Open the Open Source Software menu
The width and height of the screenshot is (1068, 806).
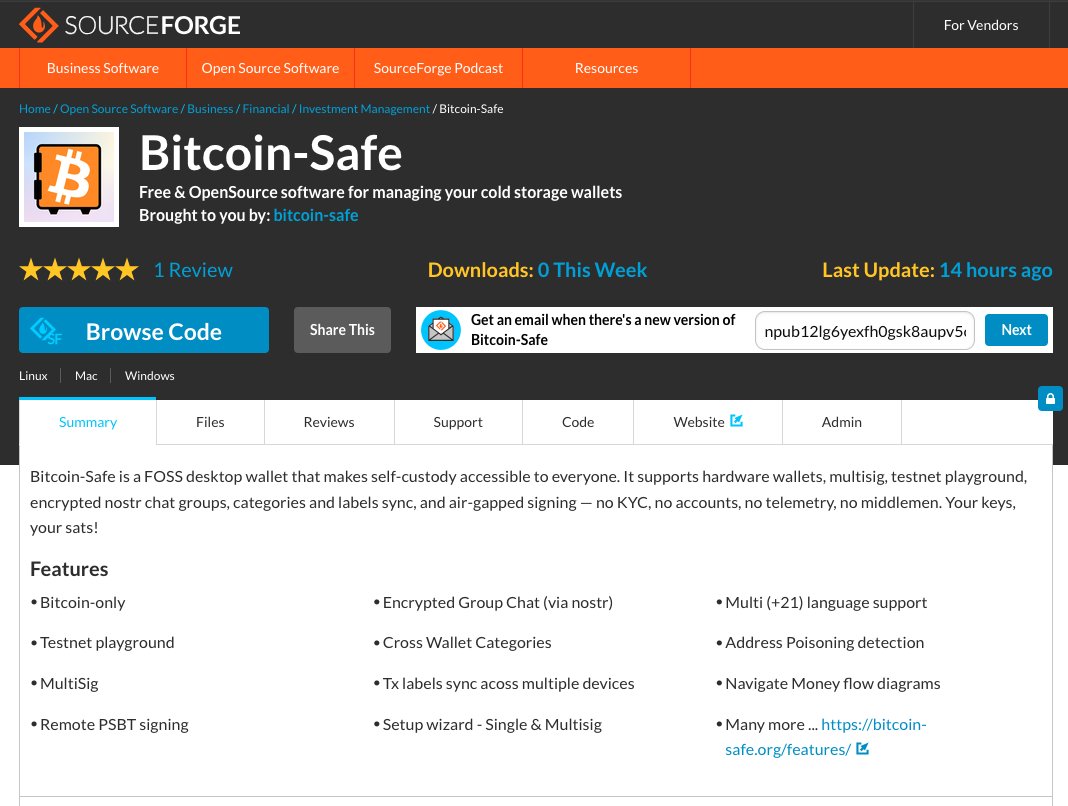pos(270,68)
